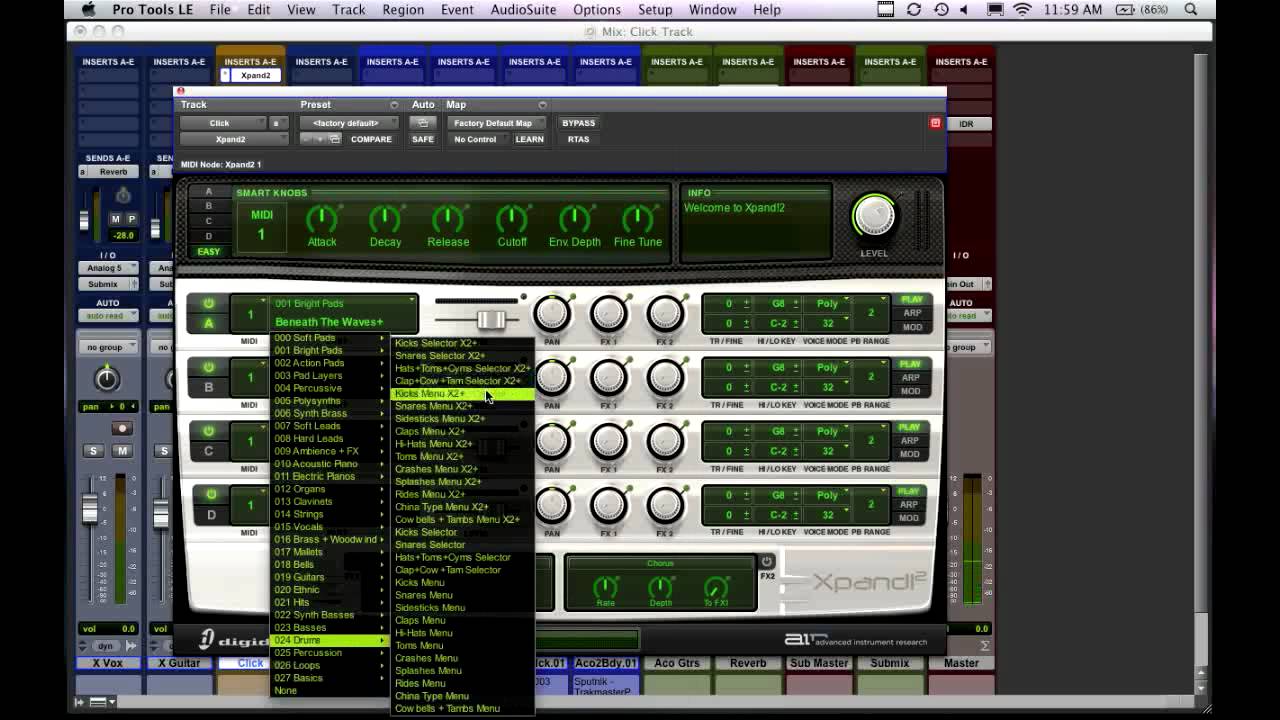1280x720 pixels.
Task: Click part A level fader handle
Action: (x=491, y=320)
